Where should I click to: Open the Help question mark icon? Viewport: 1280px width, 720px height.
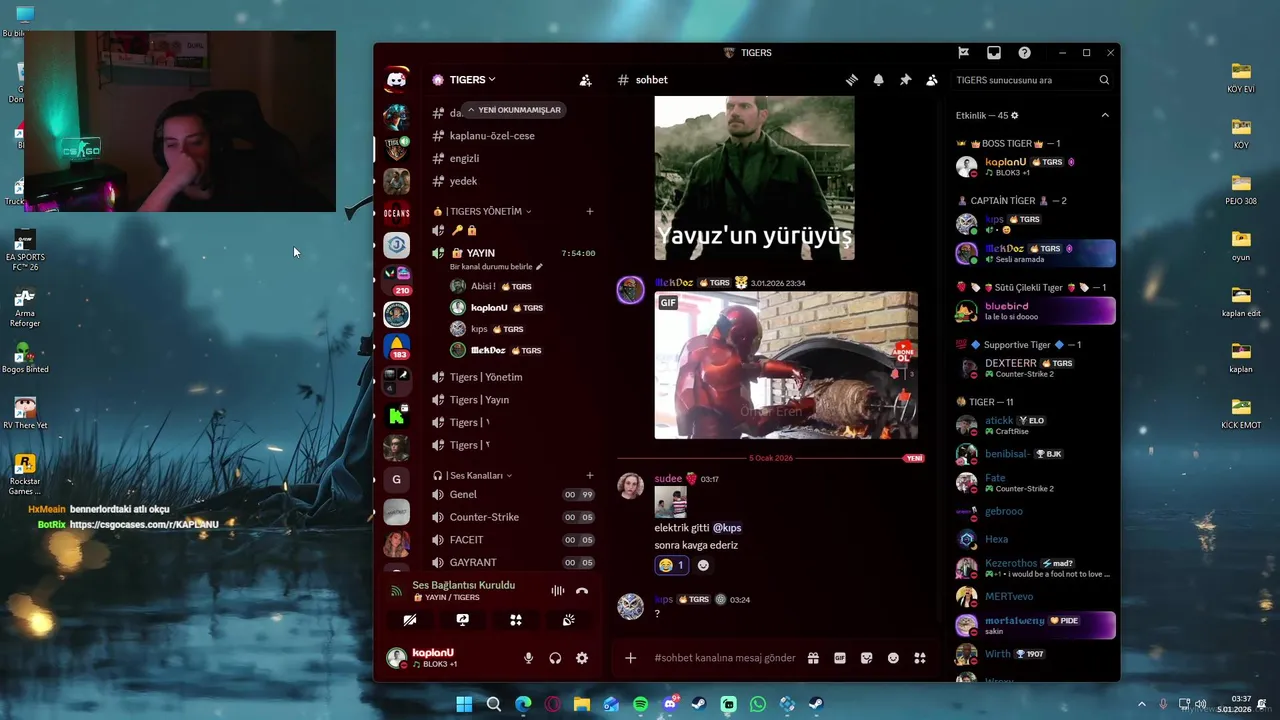point(1024,53)
